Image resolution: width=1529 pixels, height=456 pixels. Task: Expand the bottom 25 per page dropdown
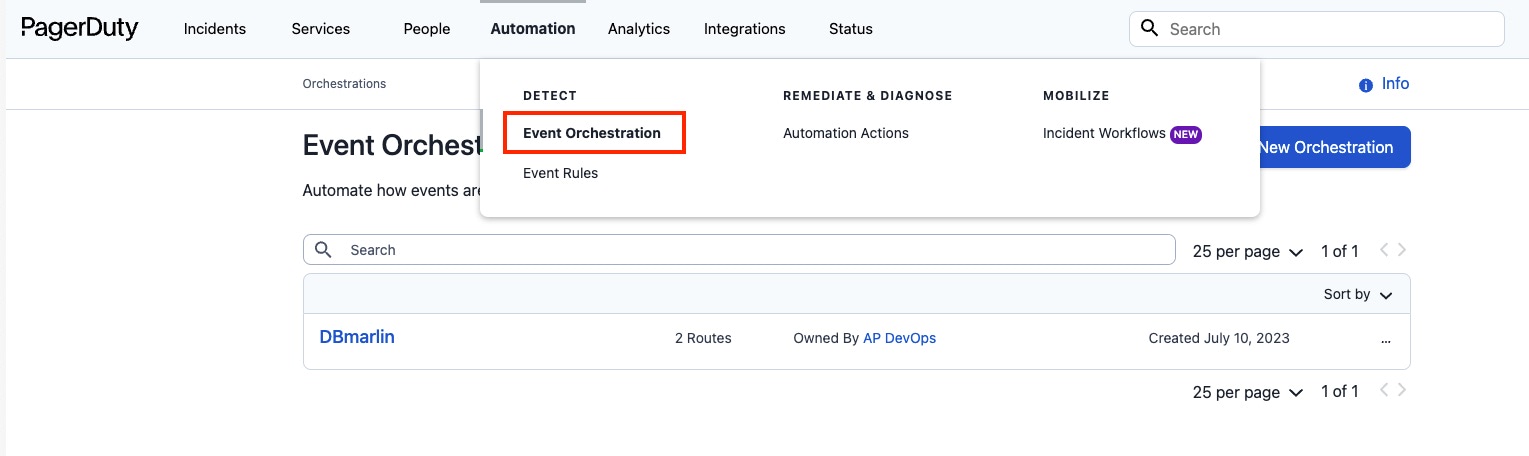pyautogui.click(x=1248, y=392)
